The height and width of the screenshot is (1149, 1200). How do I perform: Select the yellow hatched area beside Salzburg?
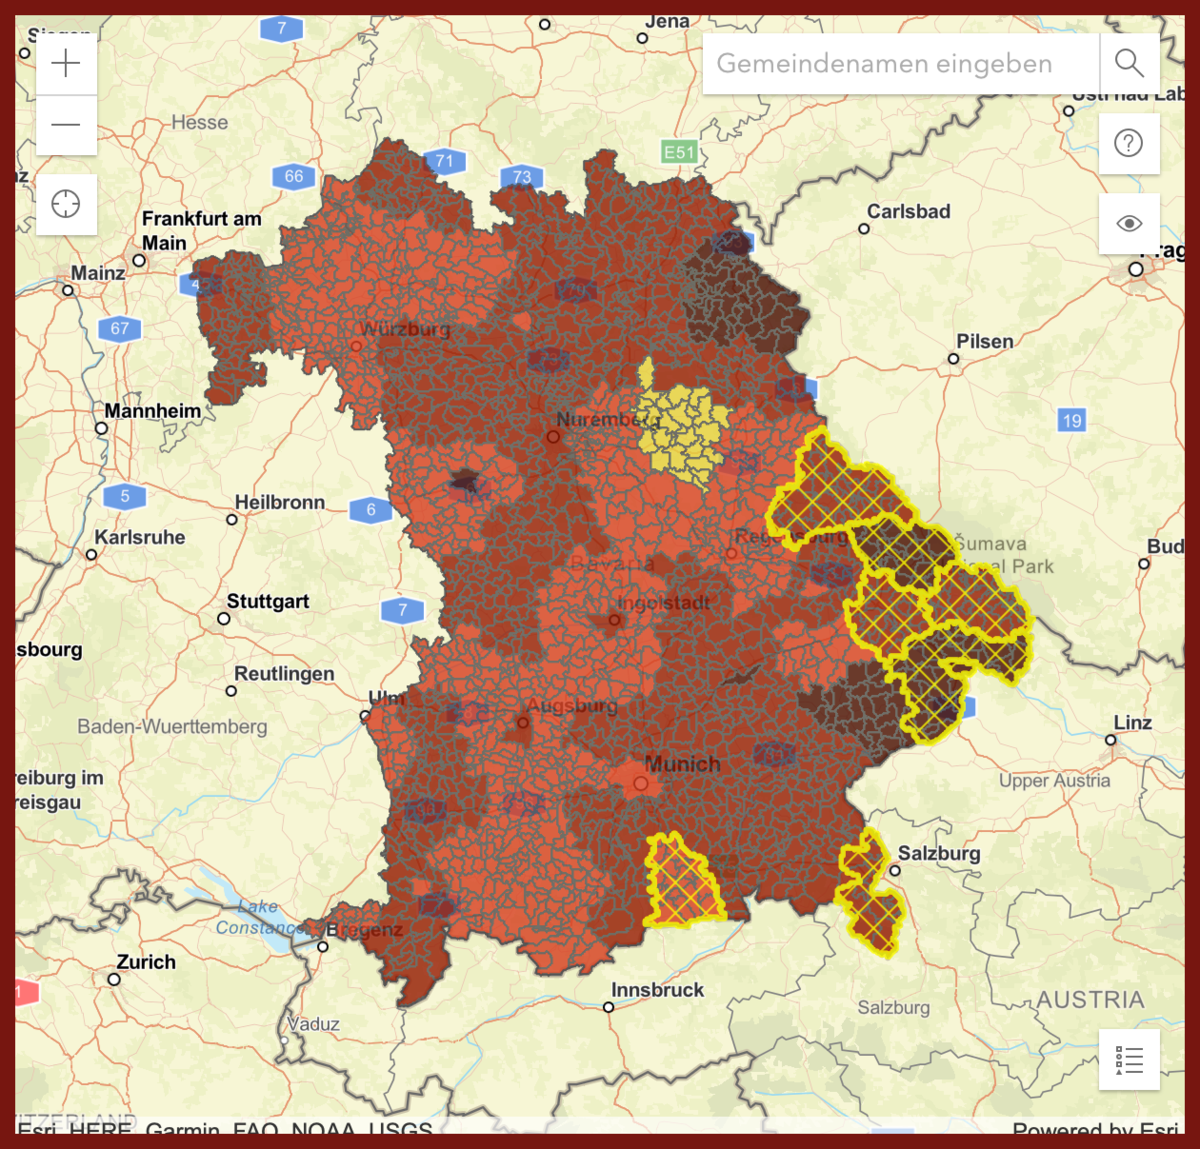pos(870,893)
